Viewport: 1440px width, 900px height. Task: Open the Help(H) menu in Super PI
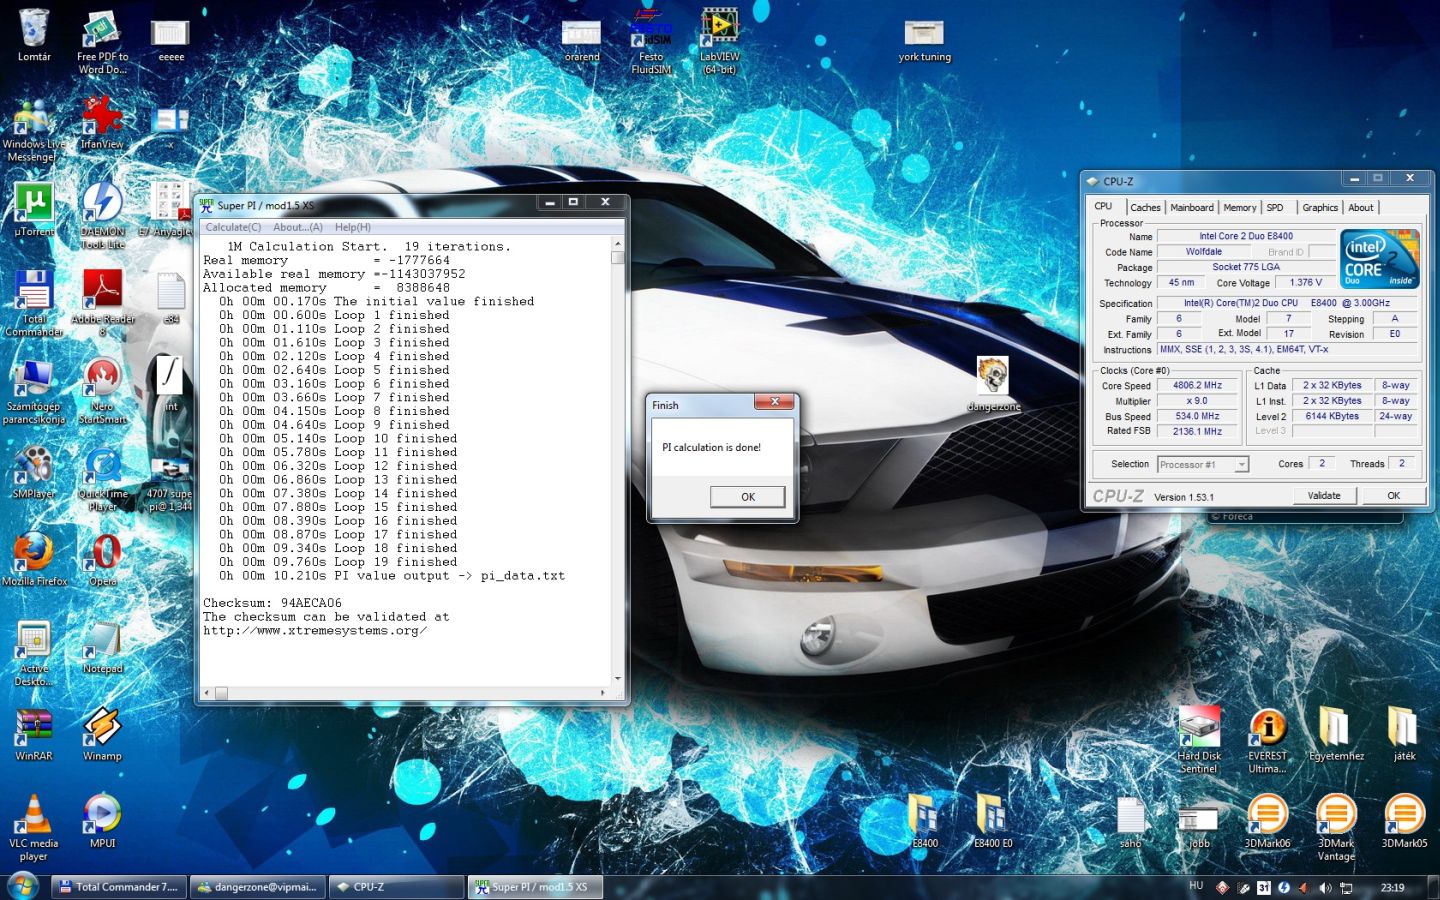(x=352, y=227)
